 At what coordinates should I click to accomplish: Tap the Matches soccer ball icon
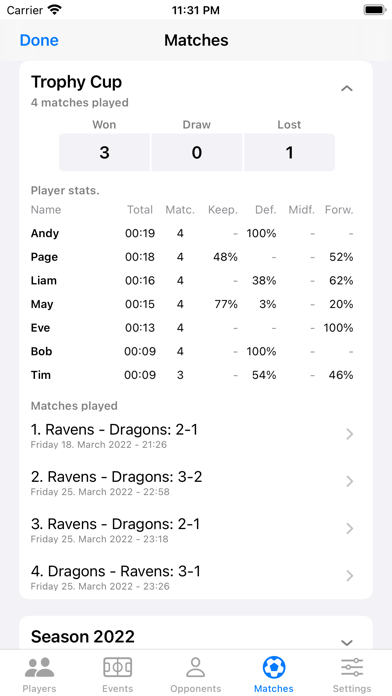point(274,667)
